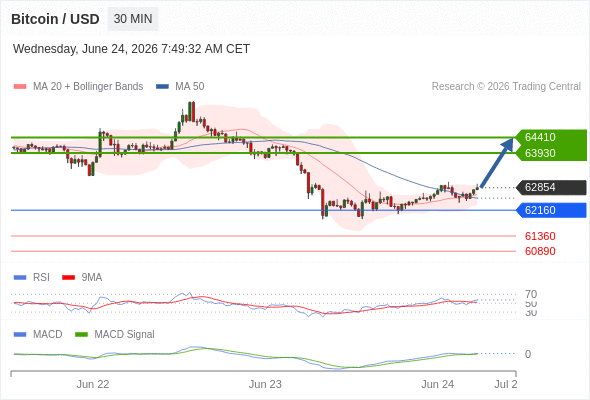Click the blue MACD legend swatch
This screenshot has height=400, width=590.
pyautogui.click(x=20, y=335)
